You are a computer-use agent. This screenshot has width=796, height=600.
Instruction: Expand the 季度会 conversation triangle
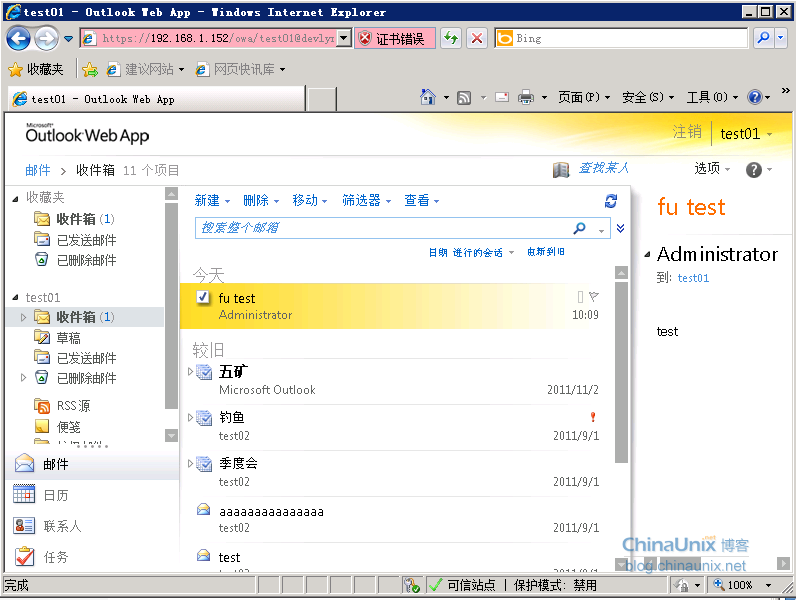tap(190, 463)
